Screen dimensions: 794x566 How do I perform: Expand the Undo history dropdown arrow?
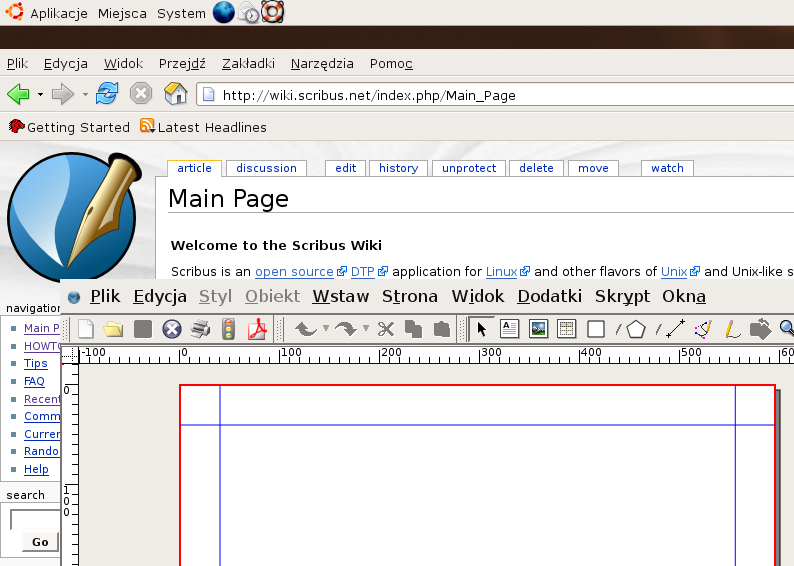coord(326,329)
